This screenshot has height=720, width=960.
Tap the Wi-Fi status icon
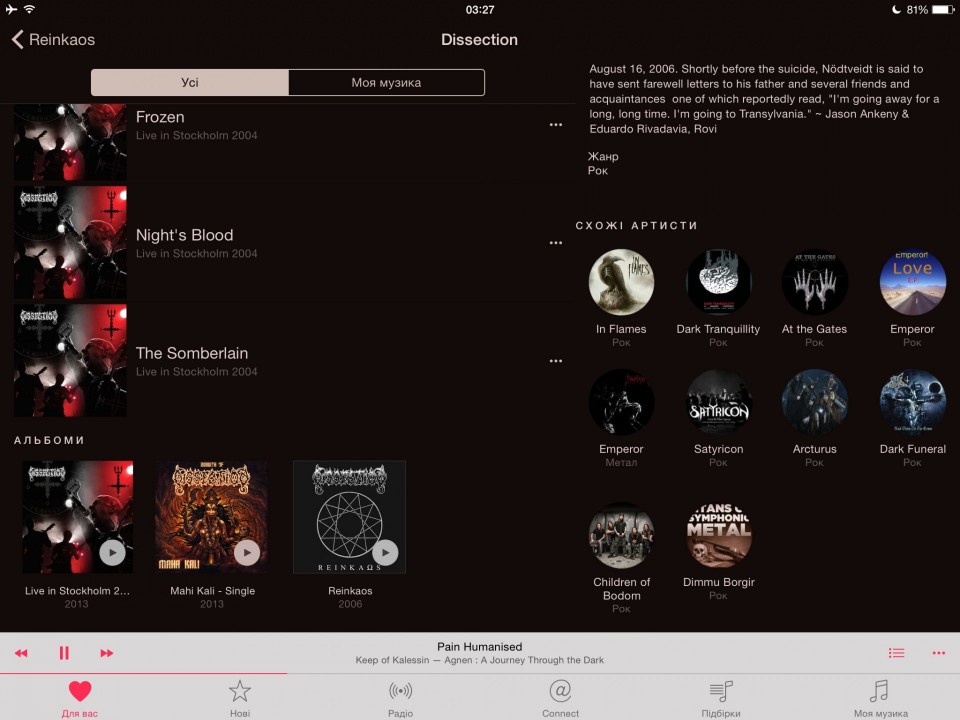pos(29,9)
